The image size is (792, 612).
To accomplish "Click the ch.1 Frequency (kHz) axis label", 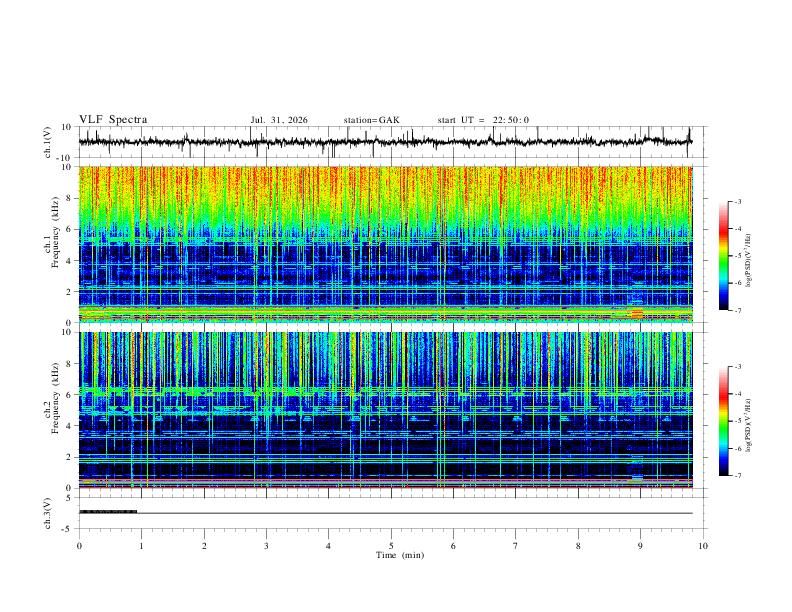I will pyautogui.click(x=56, y=244).
